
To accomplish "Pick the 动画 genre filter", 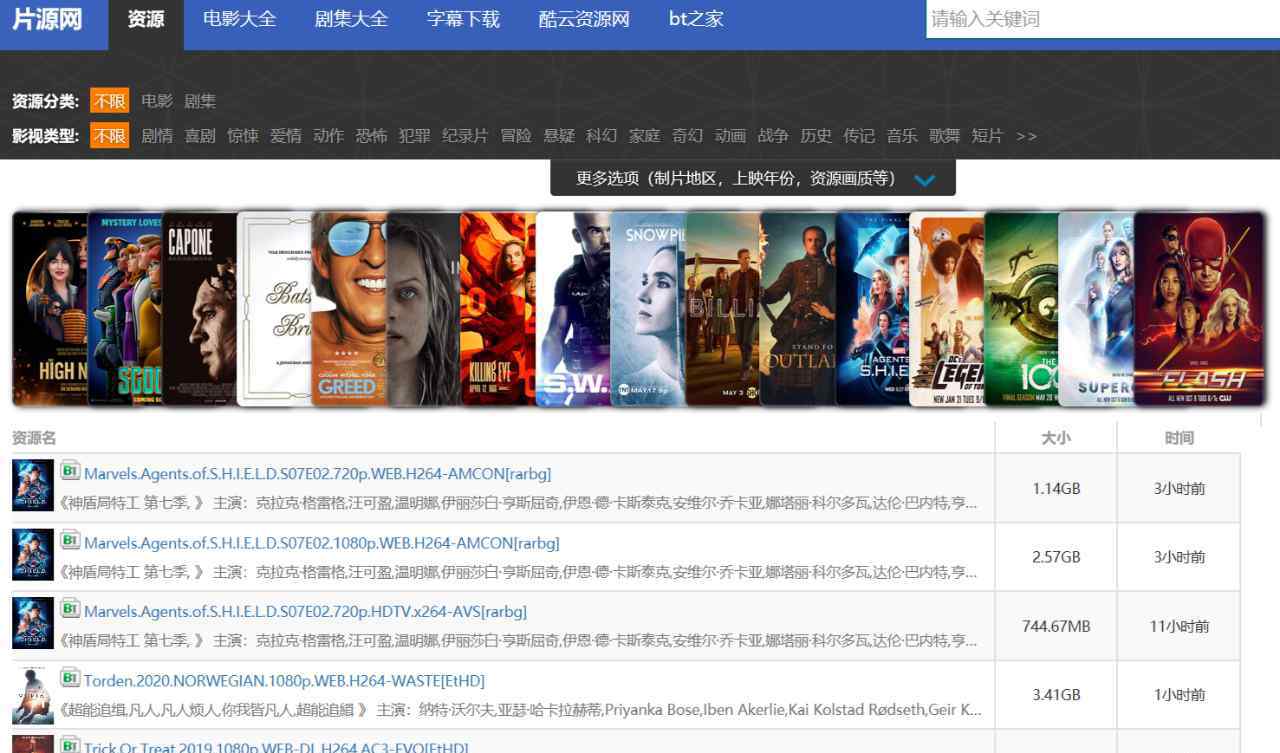I will [731, 135].
